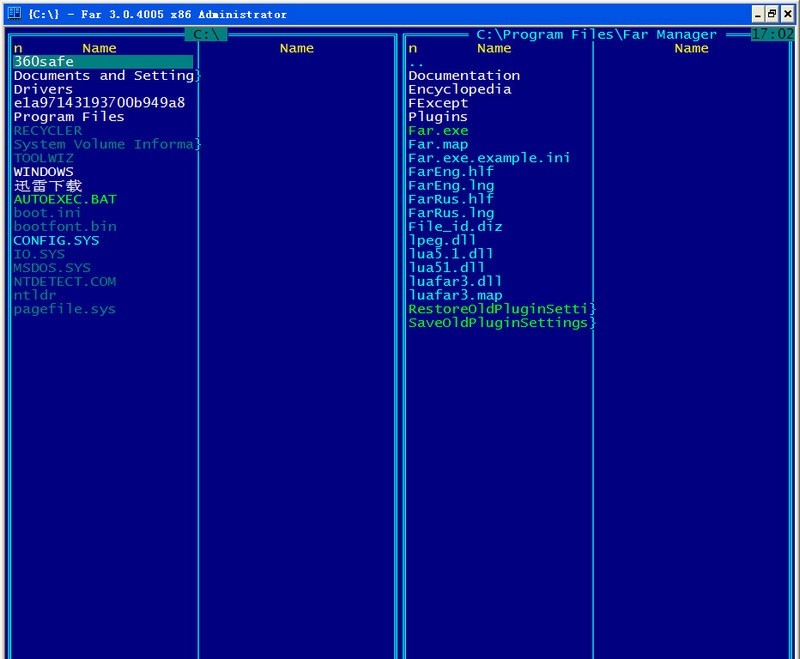This screenshot has height=659, width=800.
Task: Select bootfont.bin file
Action: [65, 227]
